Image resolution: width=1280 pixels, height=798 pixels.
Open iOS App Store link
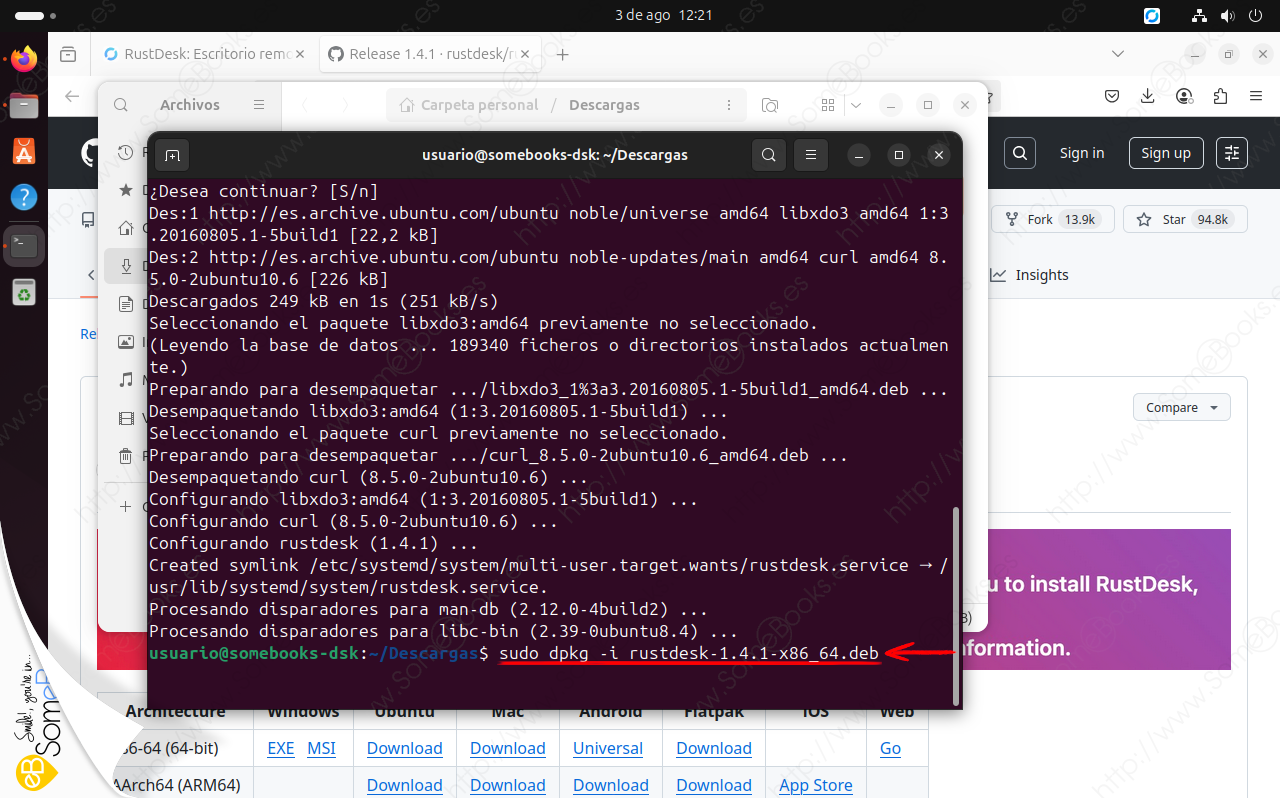[816, 785]
